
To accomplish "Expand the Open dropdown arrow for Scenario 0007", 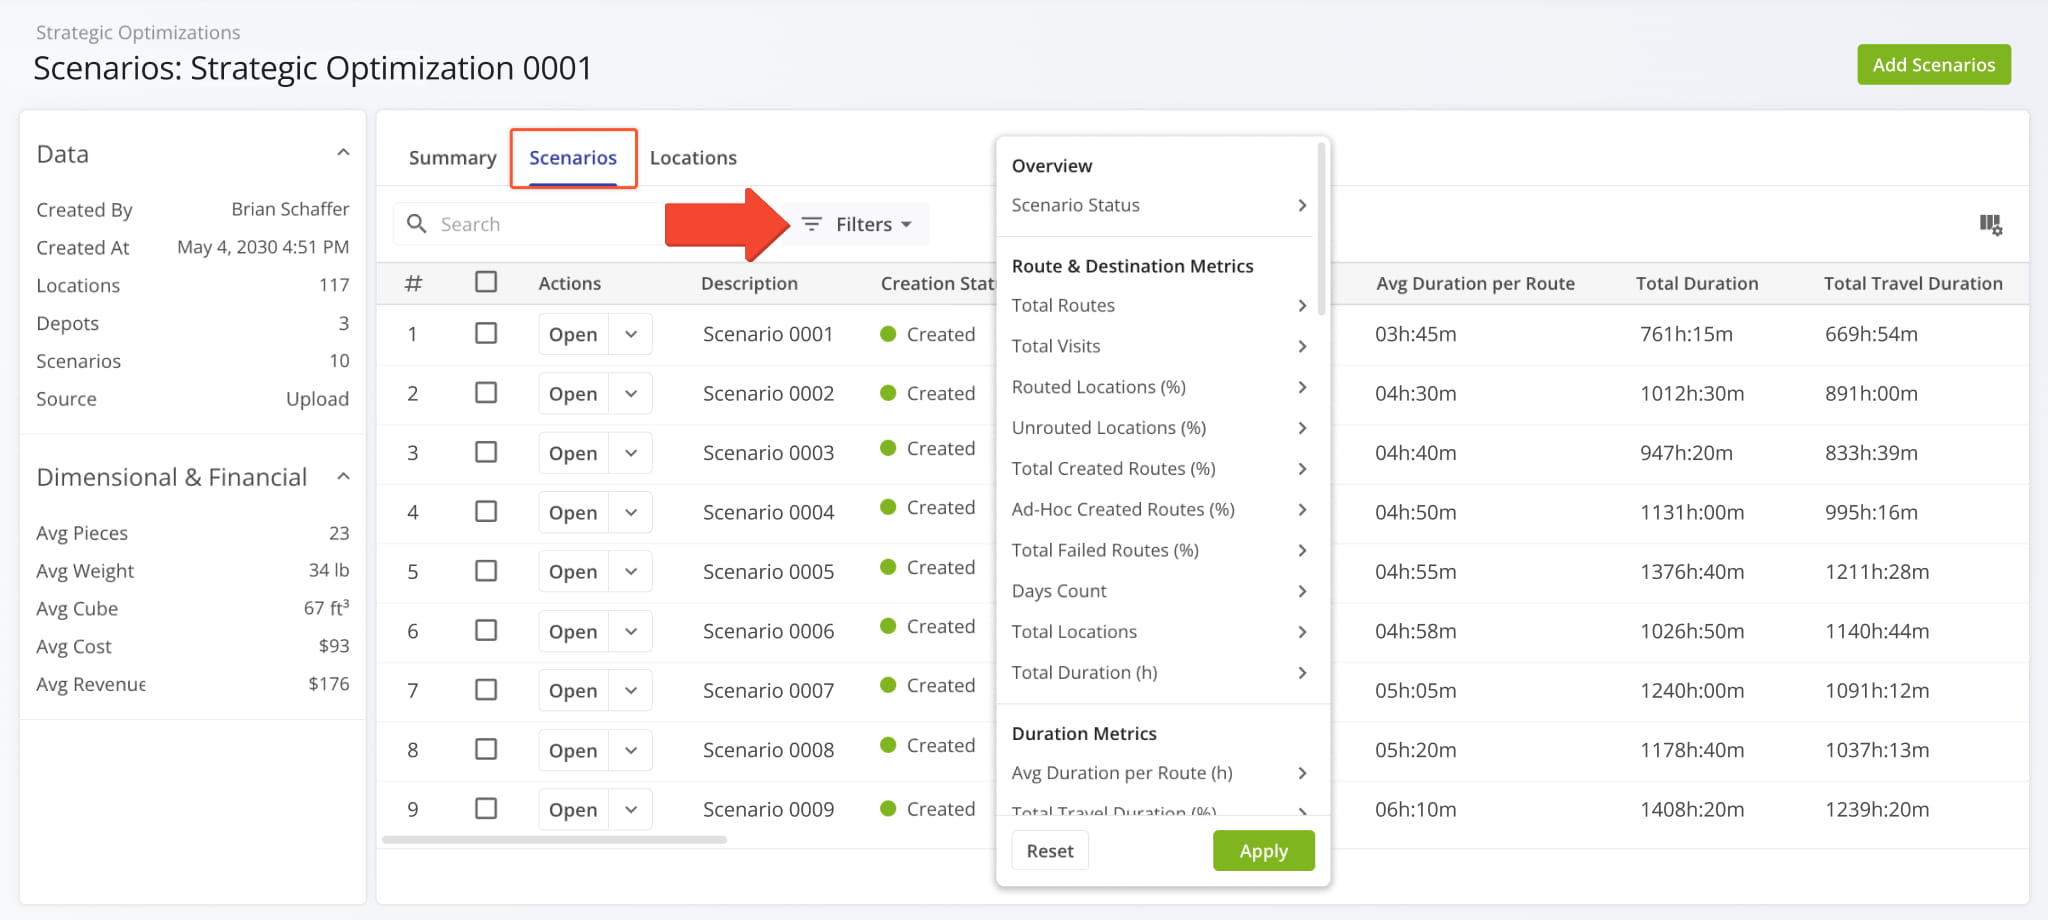I will point(631,691).
